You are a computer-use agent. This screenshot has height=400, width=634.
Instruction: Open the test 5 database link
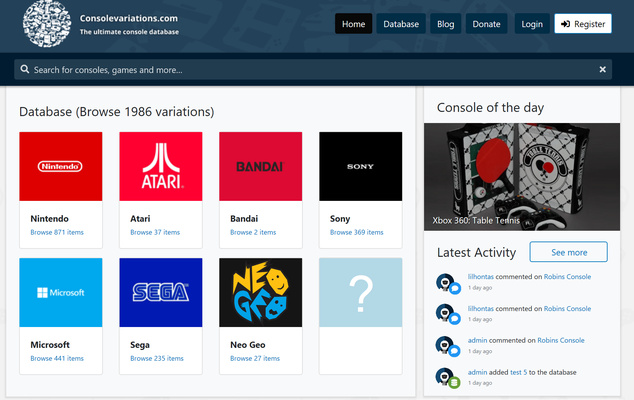click(x=518, y=372)
